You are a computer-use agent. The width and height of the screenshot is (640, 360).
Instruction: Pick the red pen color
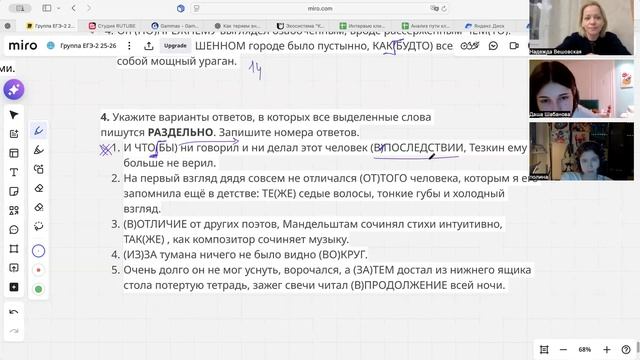tap(39, 270)
